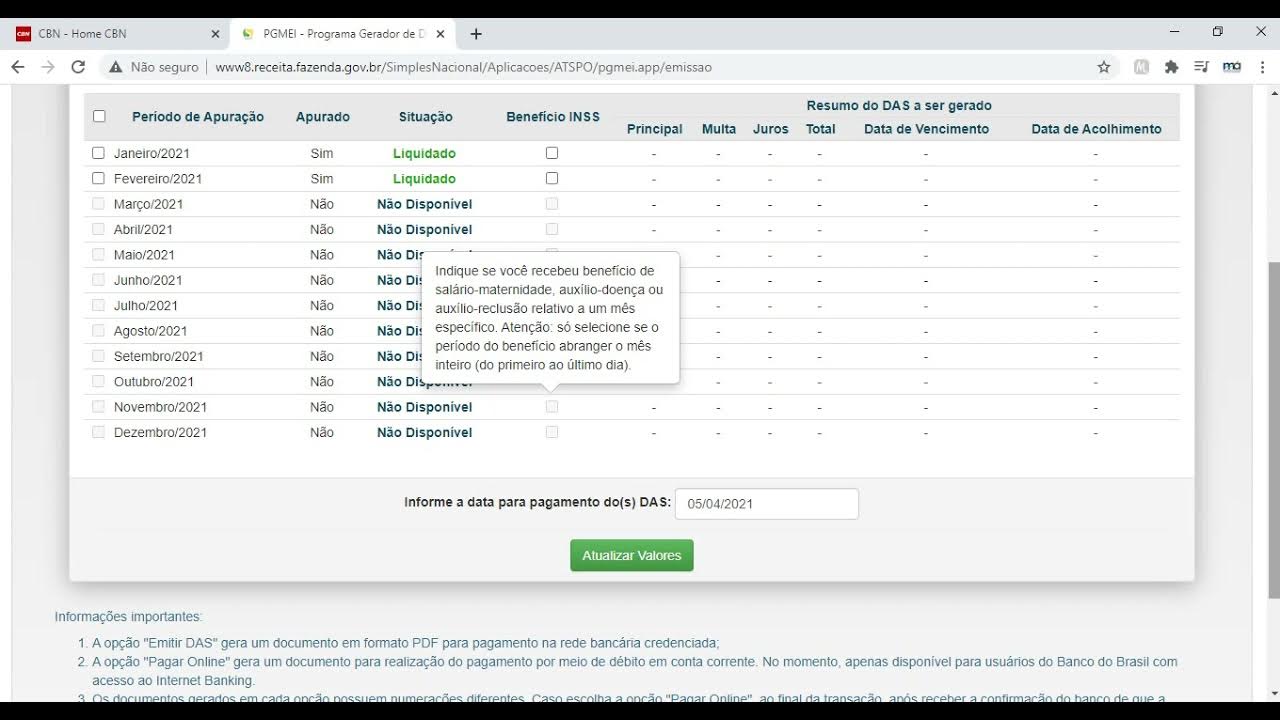Click the disabled Março/2021 period checkbox
The width and height of the screenshot is (1280, 720).
point(98,204)
